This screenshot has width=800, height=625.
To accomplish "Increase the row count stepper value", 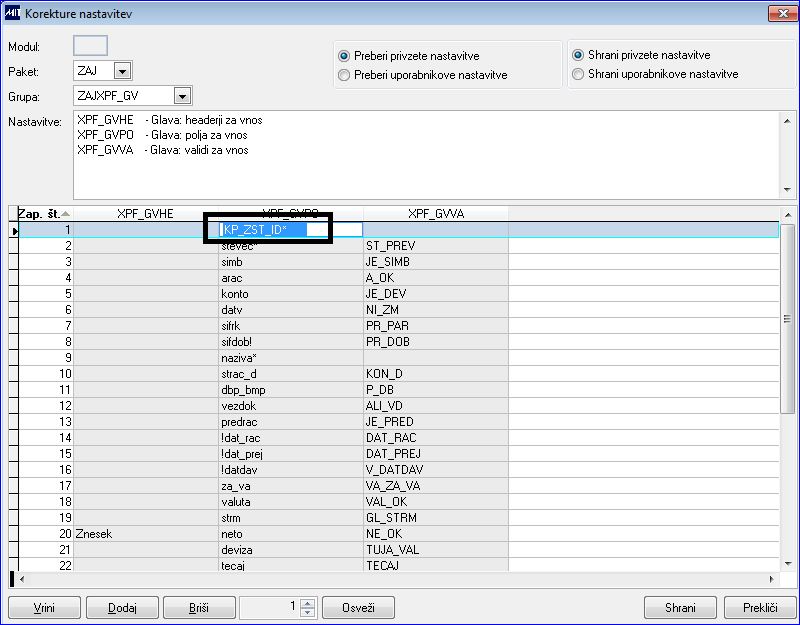I will pyautogui.click(x=308, y=603).
